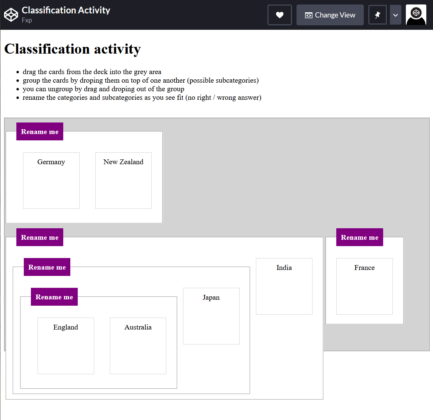Screen dimensions: 433x420
Task: Select the Germany card
Action: (x=51, y=181)
